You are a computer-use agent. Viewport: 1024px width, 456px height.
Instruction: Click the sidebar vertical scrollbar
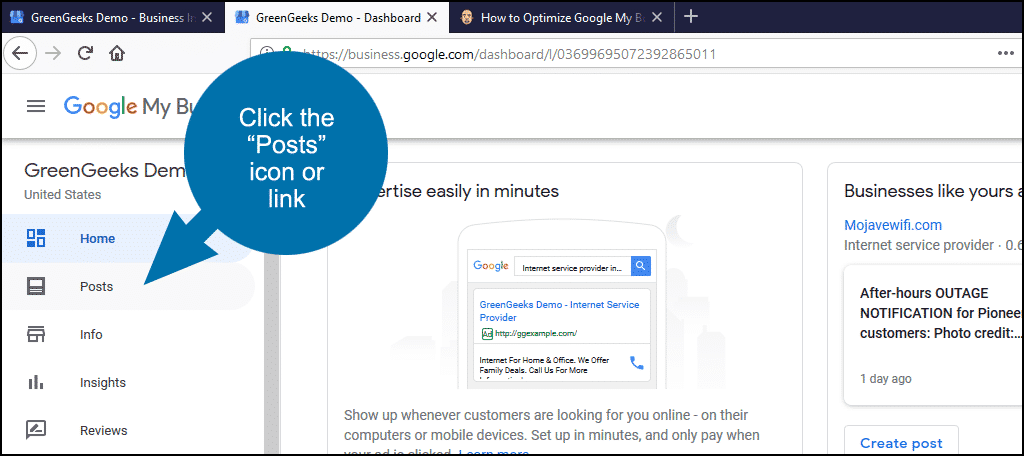(x=272, y=353)
